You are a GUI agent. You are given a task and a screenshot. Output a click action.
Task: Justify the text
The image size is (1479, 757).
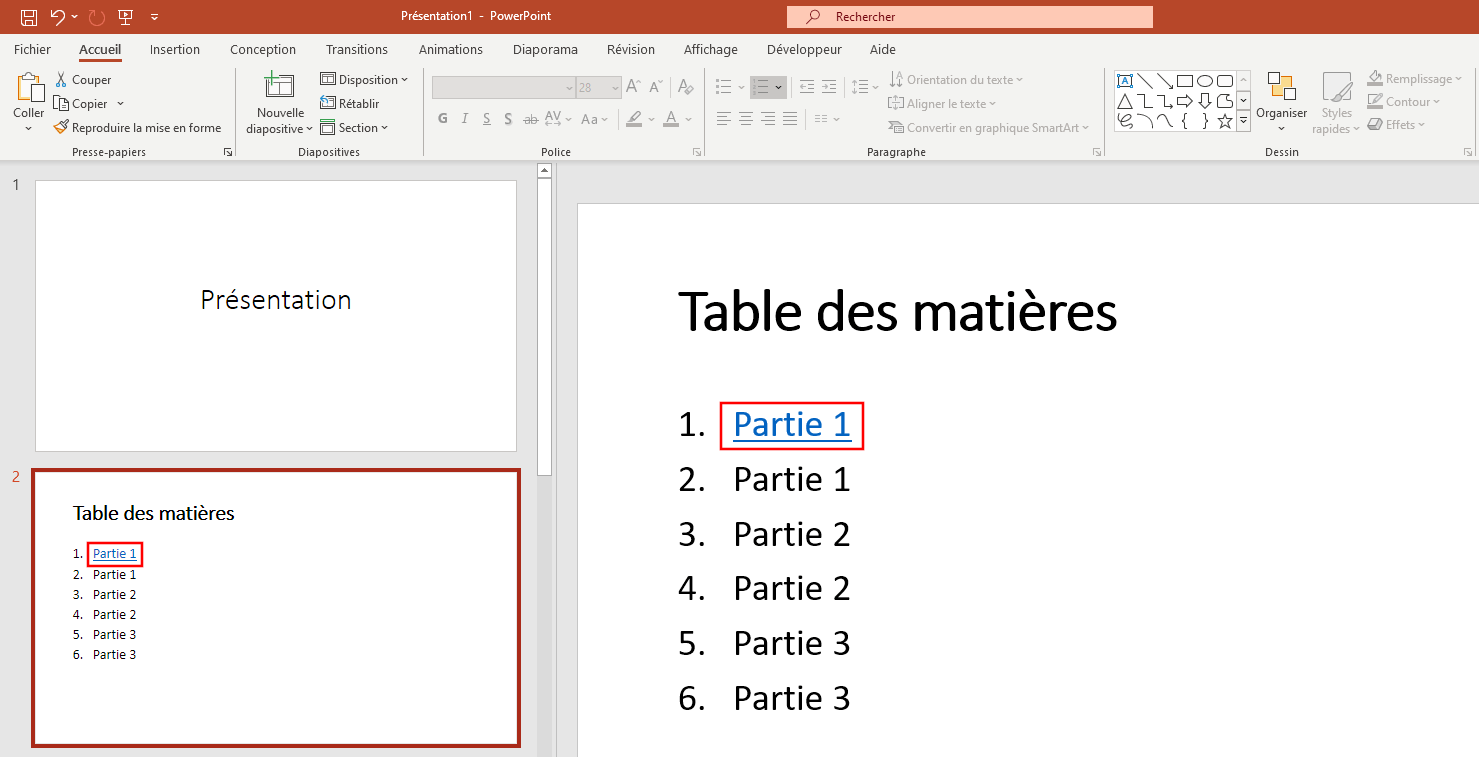(x=790, y=119)
